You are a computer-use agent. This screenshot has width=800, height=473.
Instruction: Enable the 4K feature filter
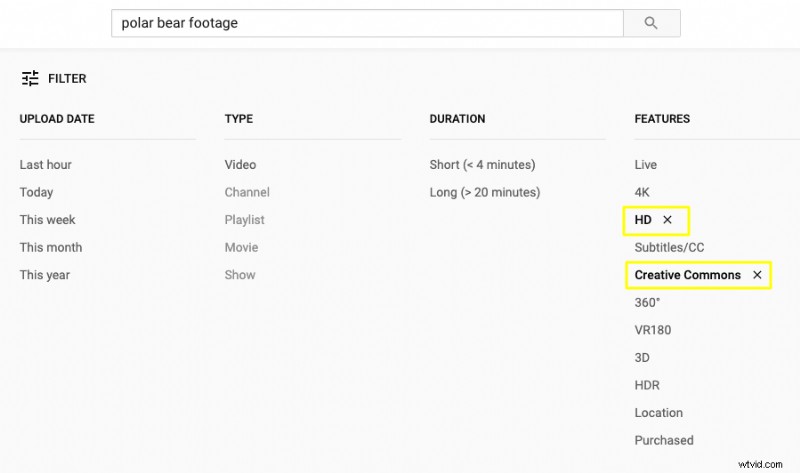(642, 192)
